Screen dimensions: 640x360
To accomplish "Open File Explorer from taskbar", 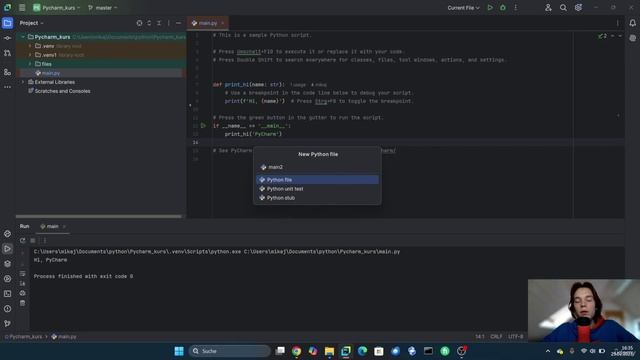I will tap(329, 351).
